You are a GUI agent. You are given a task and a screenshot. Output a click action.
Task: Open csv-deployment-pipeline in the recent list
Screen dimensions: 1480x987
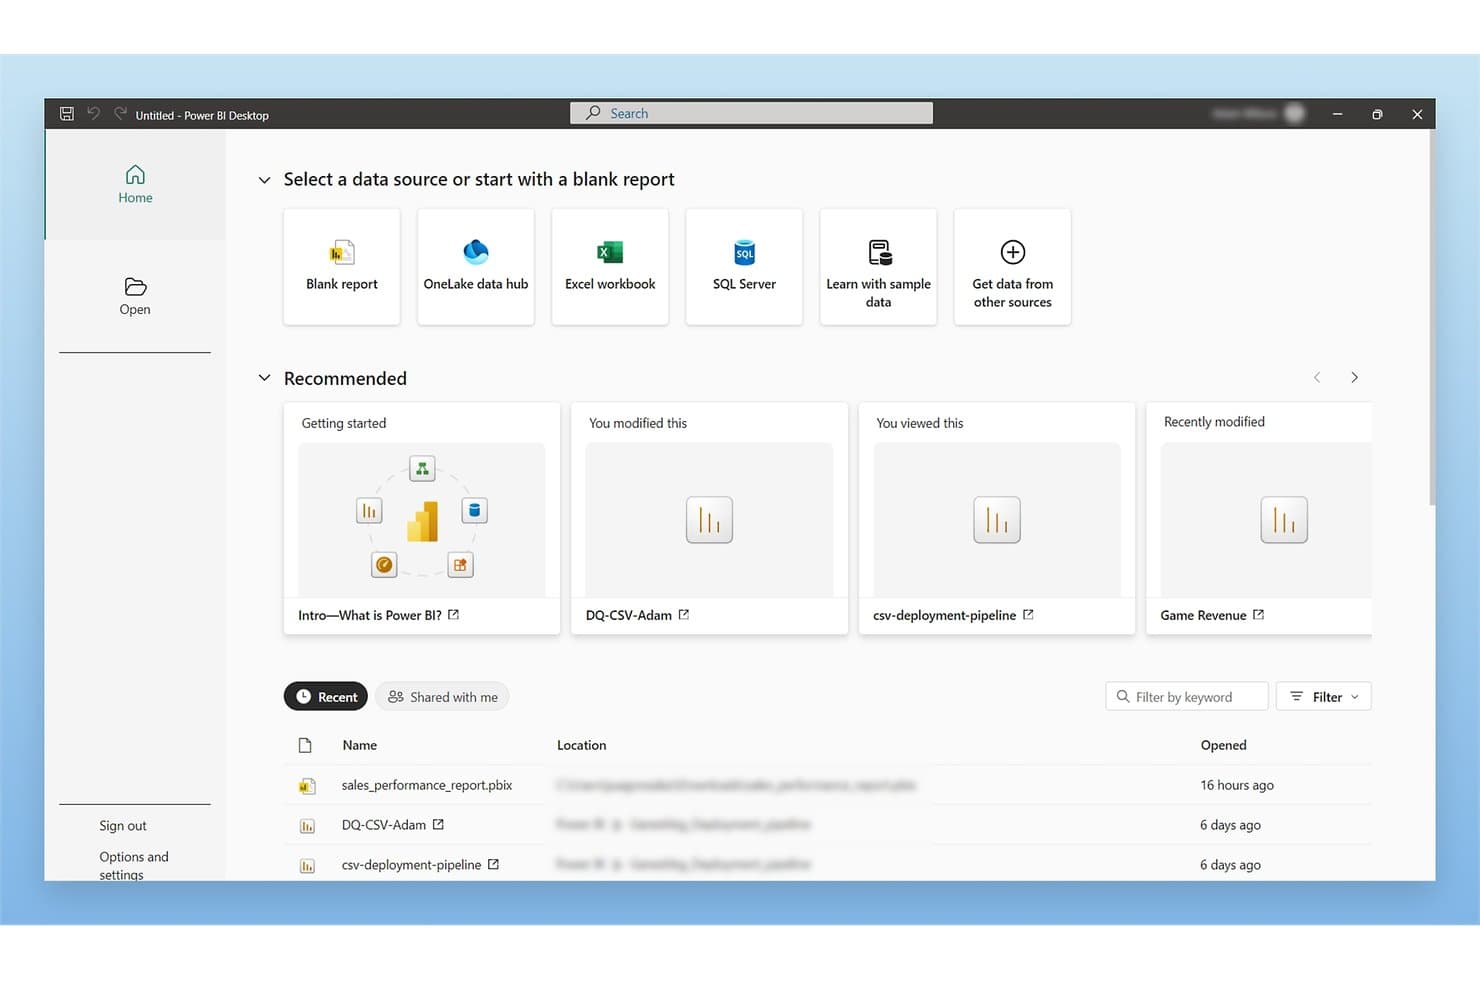411,865
